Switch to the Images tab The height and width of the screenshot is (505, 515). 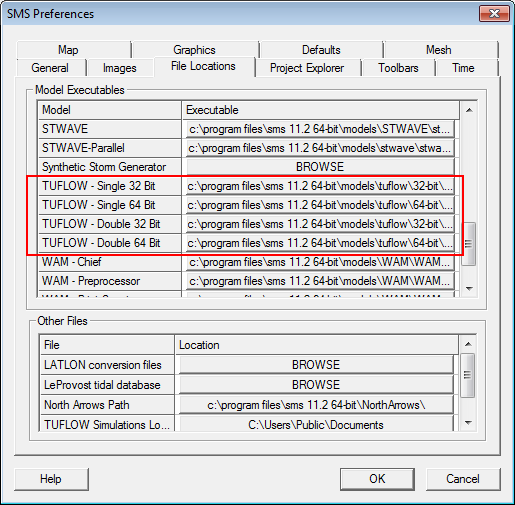pos(120,68)
